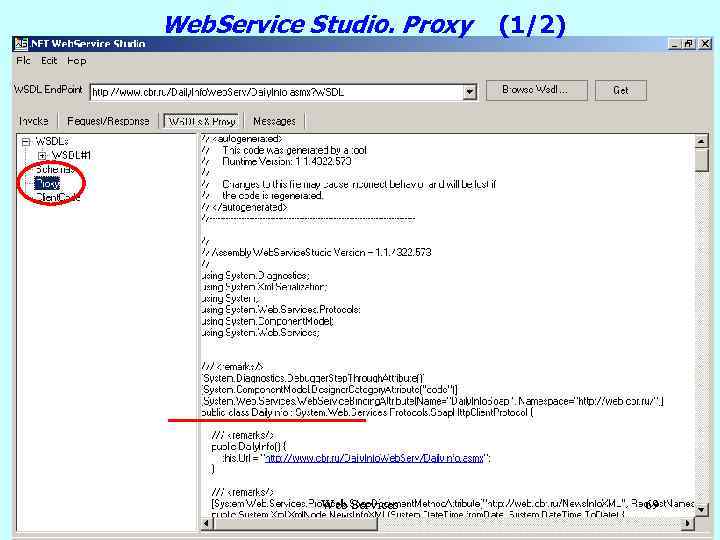Click the vertical scrollbar down arrow
This screenshot has width=720, height=540.
pos(701,509)
